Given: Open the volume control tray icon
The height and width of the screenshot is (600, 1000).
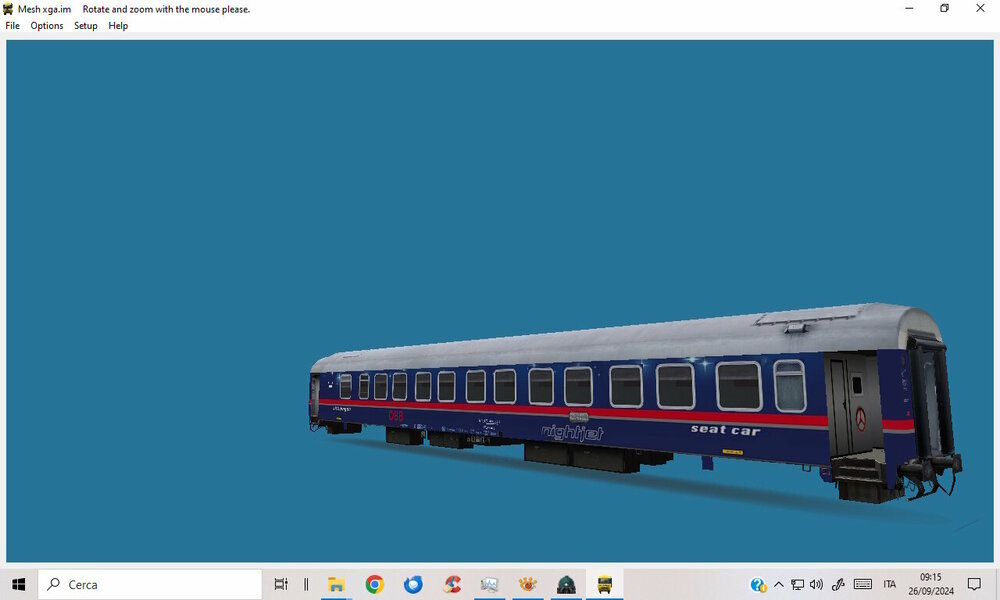Looking at the screenshot, I should [x=816, y=584].
